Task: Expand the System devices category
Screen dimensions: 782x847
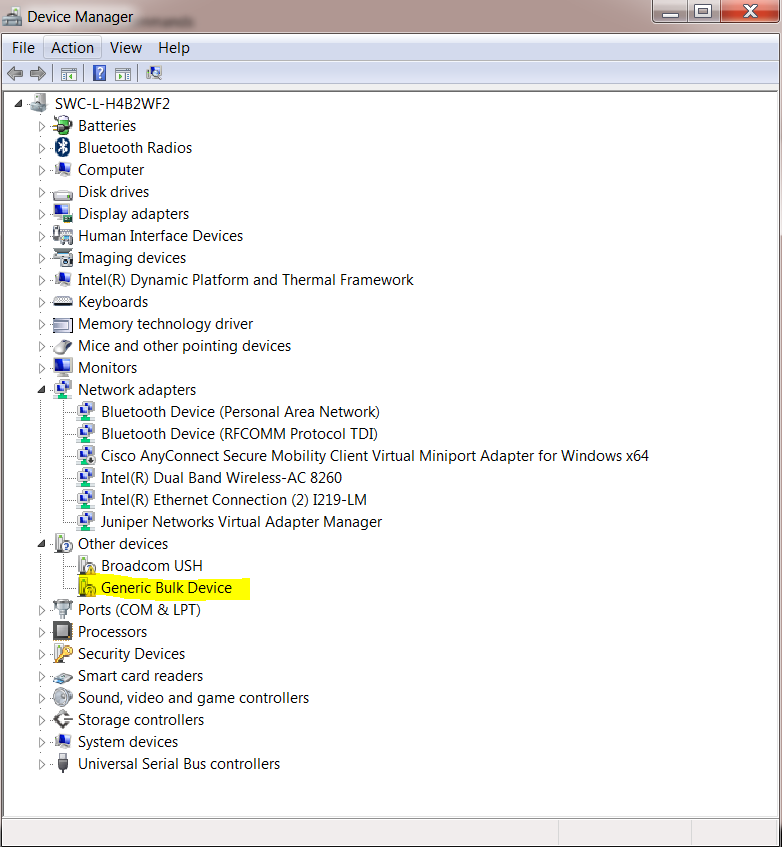Action: pos(42,742)
